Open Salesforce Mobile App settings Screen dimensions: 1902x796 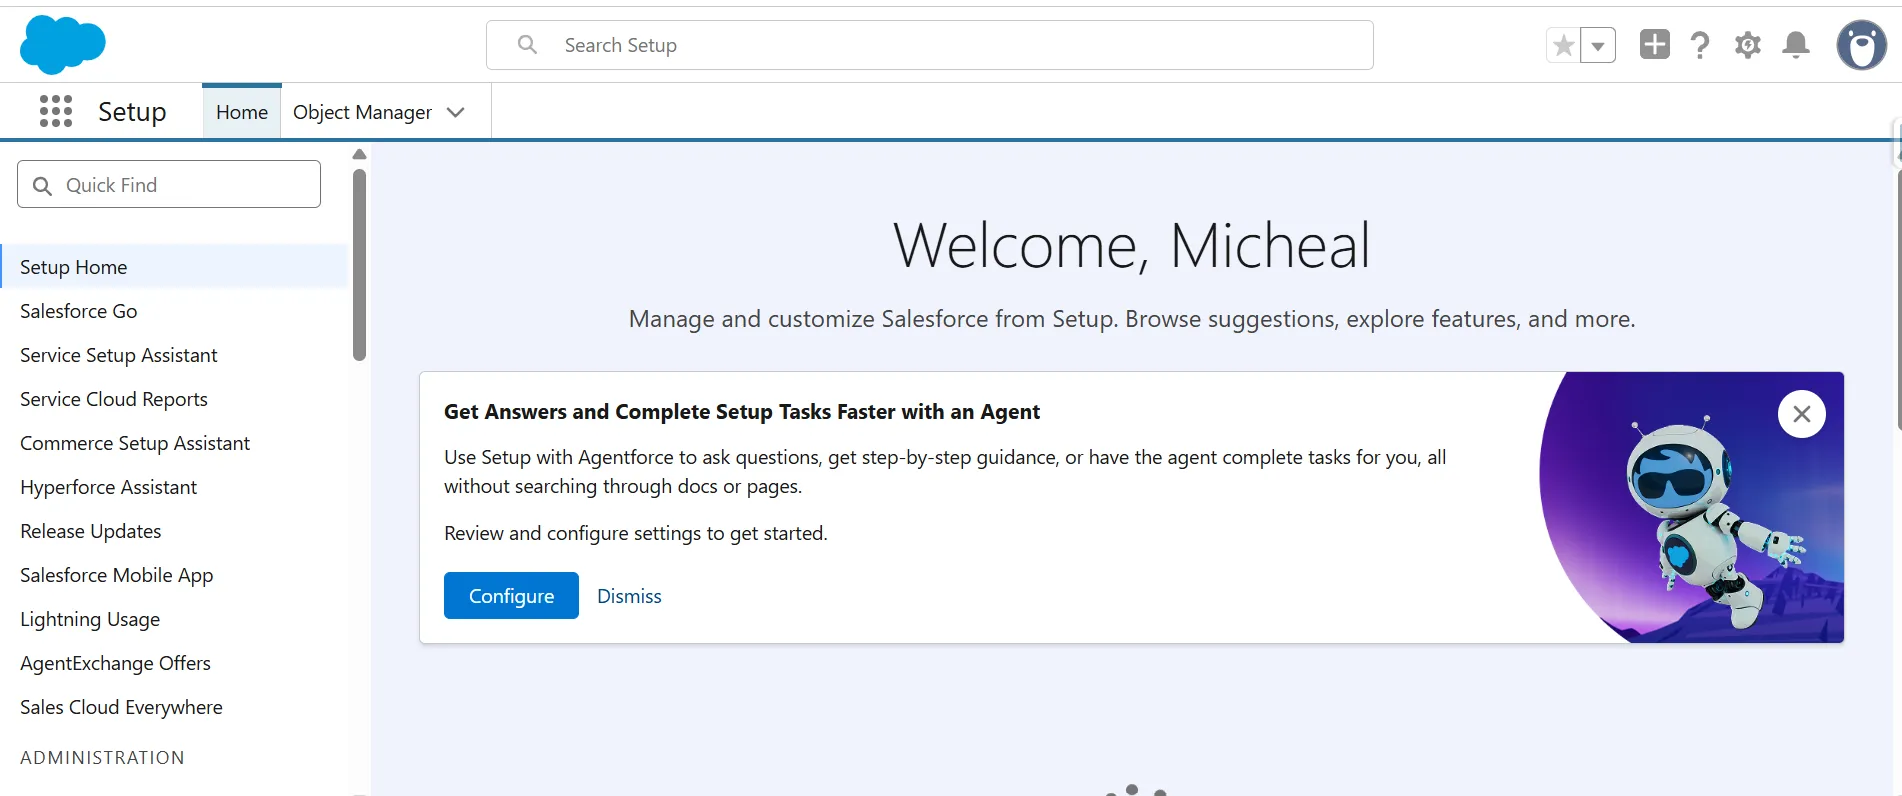[117, 575]
